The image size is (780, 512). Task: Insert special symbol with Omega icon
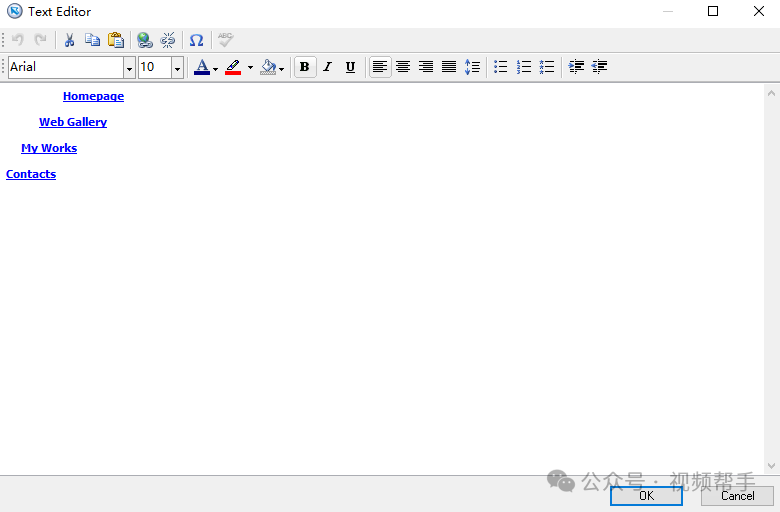[x=196, y=40]
